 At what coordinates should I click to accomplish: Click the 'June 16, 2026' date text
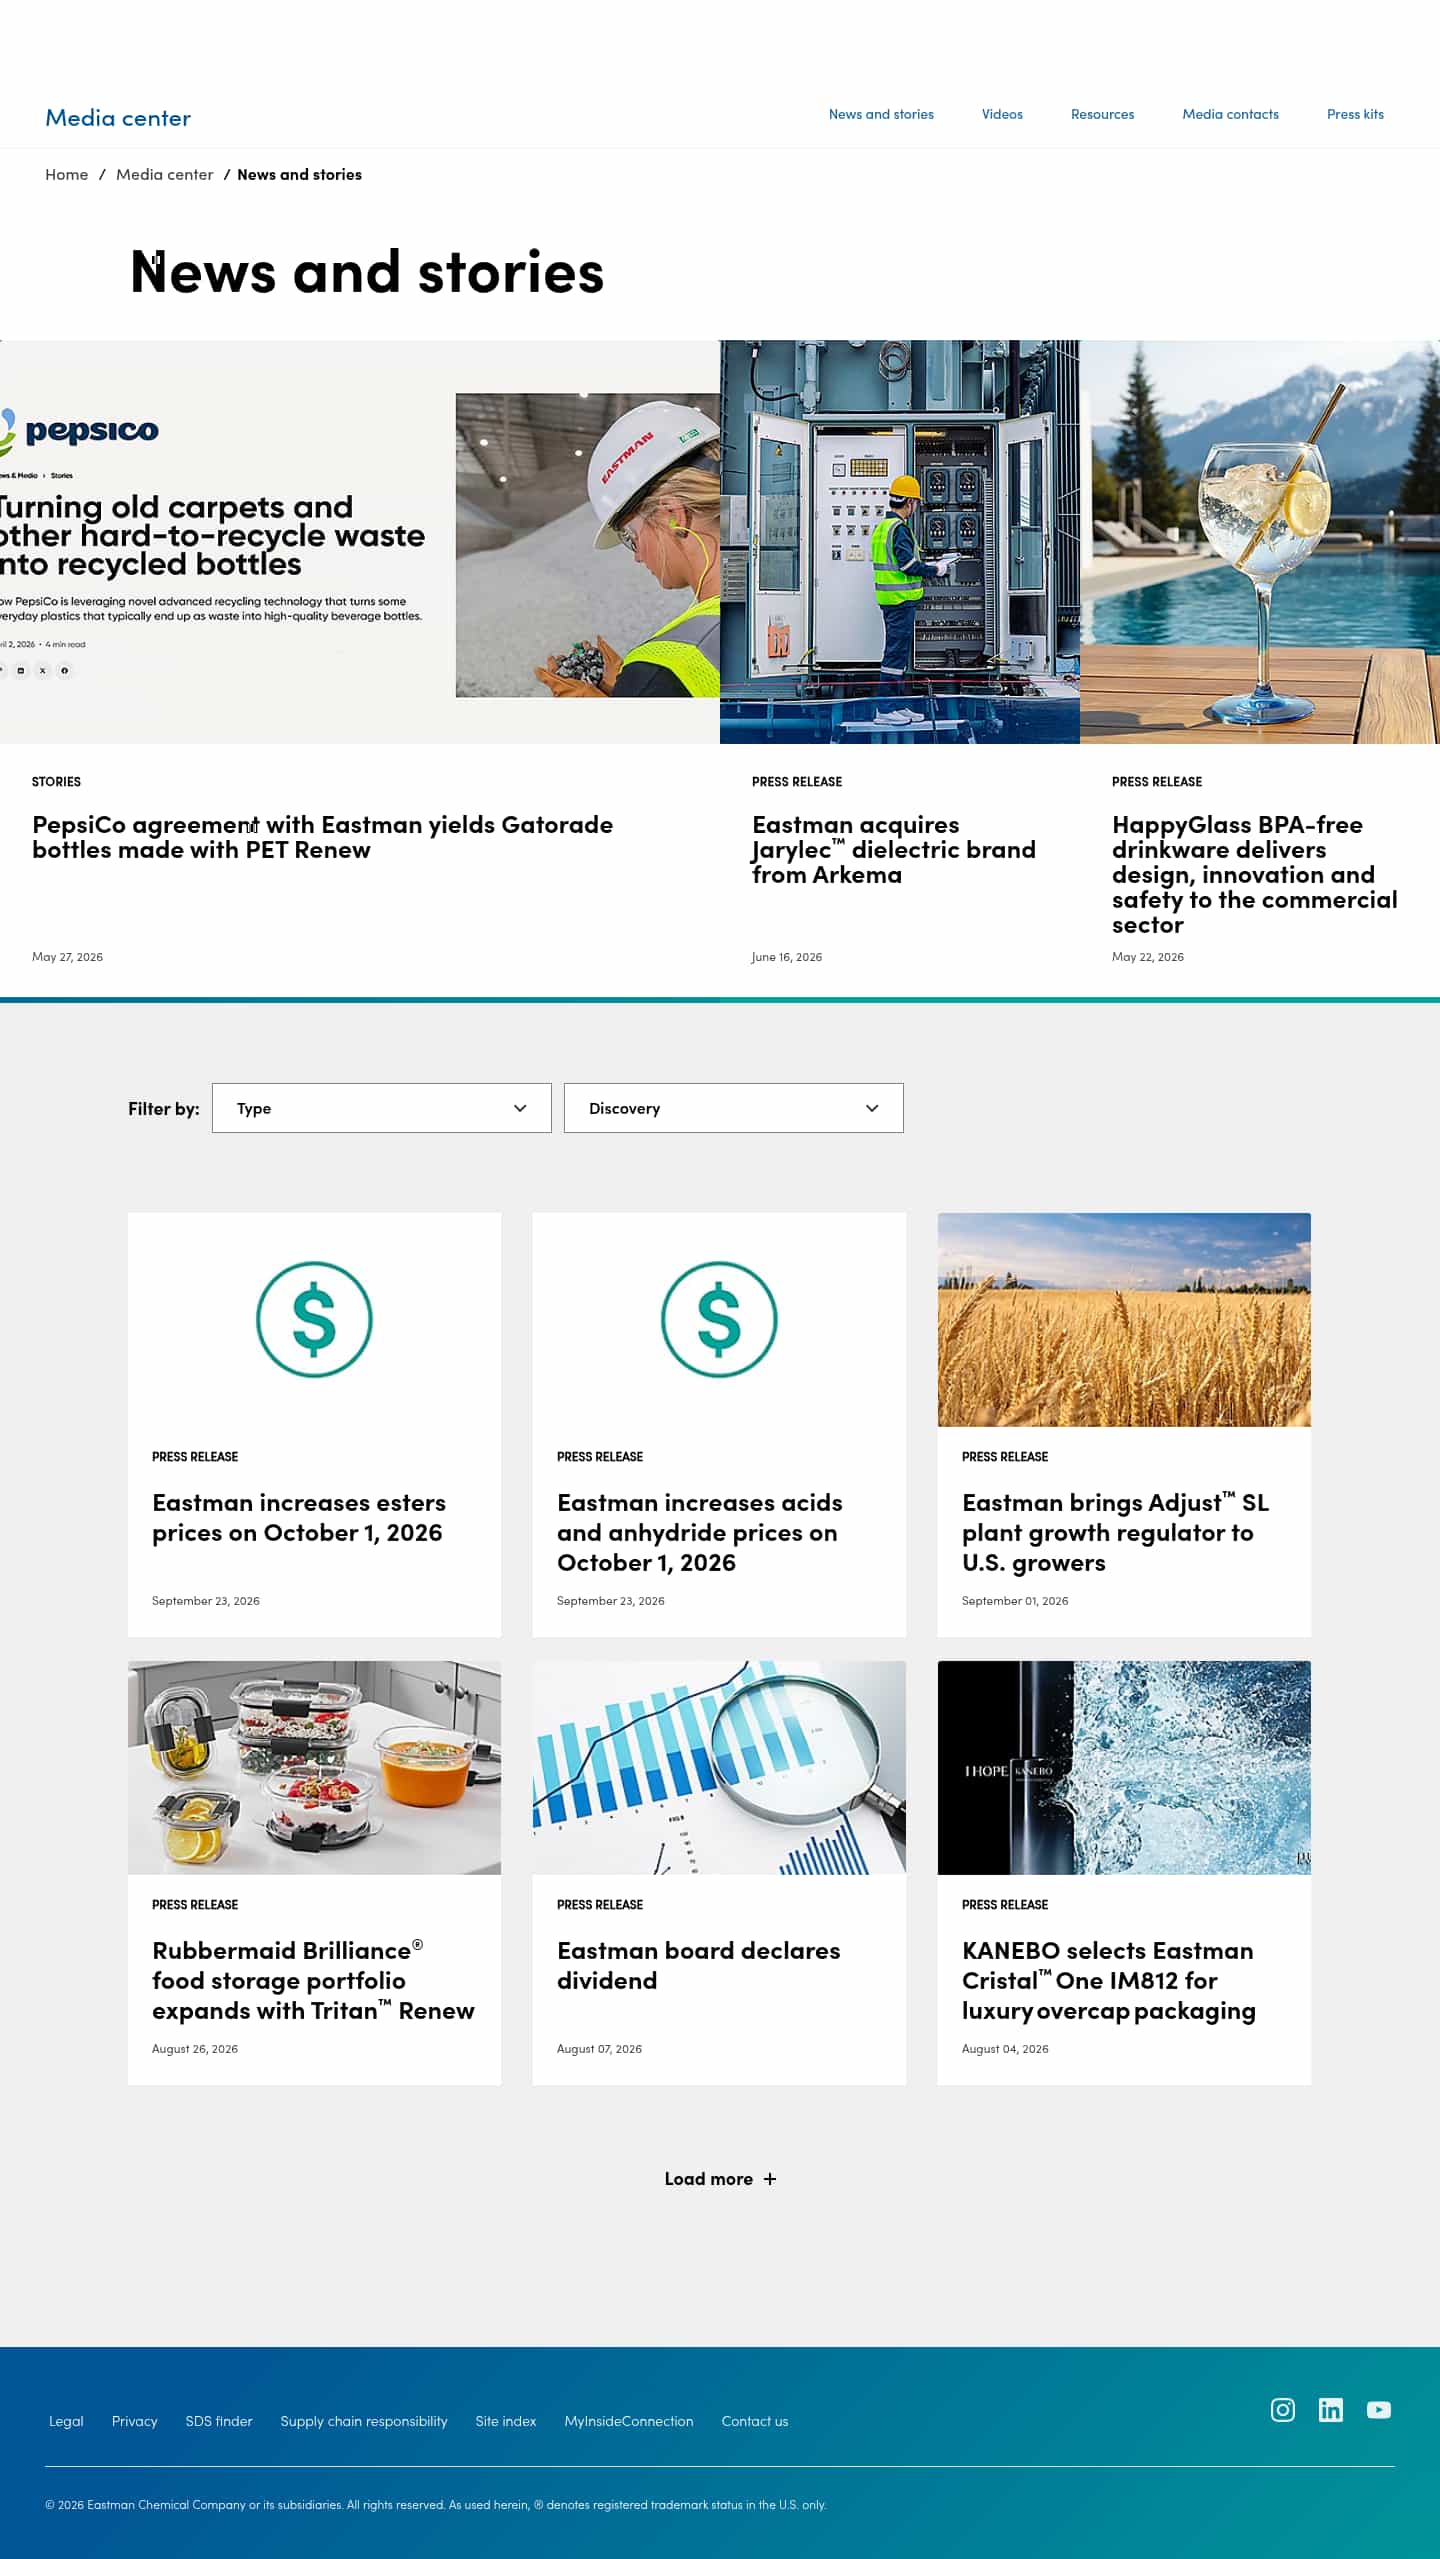(787, 956)
